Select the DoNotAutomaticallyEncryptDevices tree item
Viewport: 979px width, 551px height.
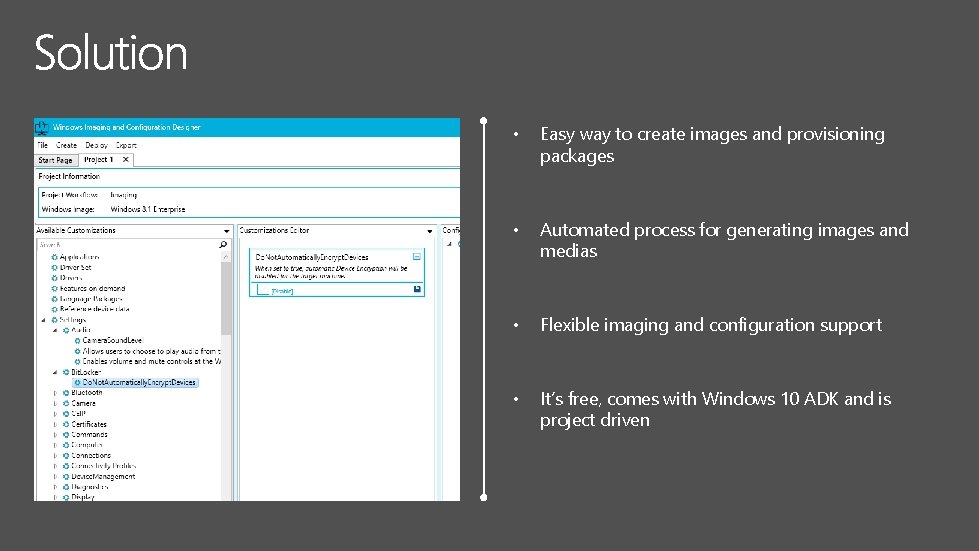(x=135, y=383)
